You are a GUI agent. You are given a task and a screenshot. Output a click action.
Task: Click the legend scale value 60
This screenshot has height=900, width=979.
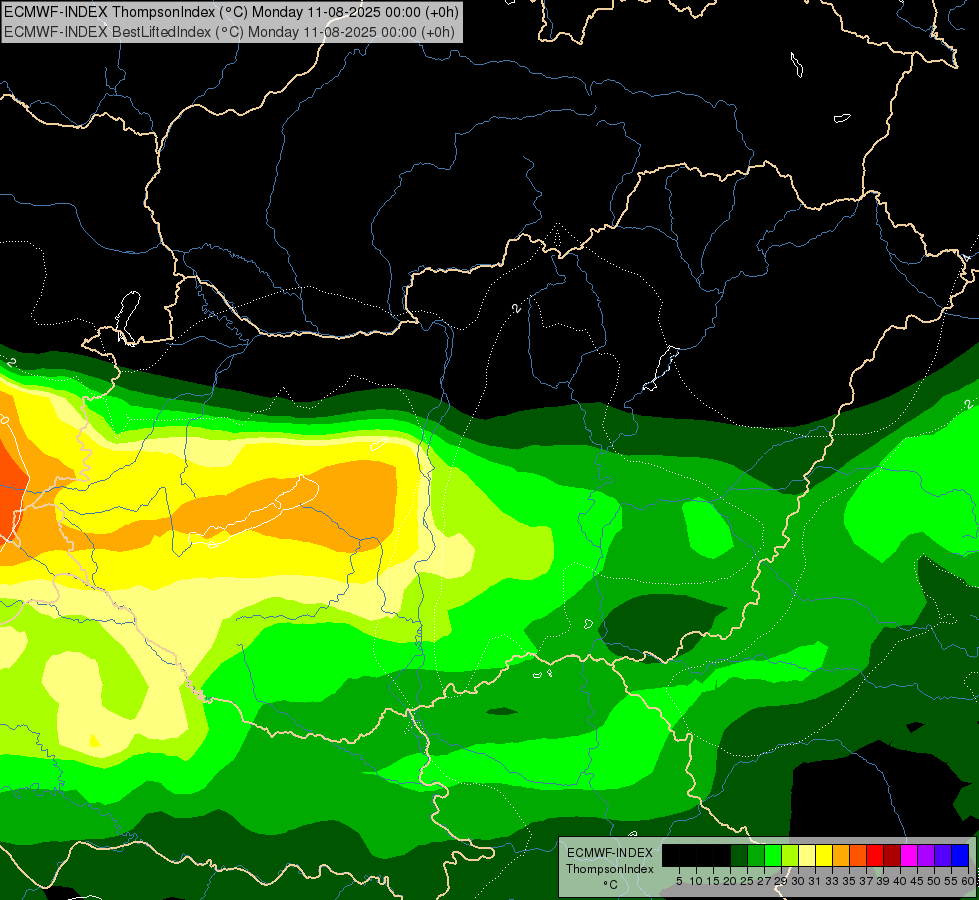(x=967, y=881)
